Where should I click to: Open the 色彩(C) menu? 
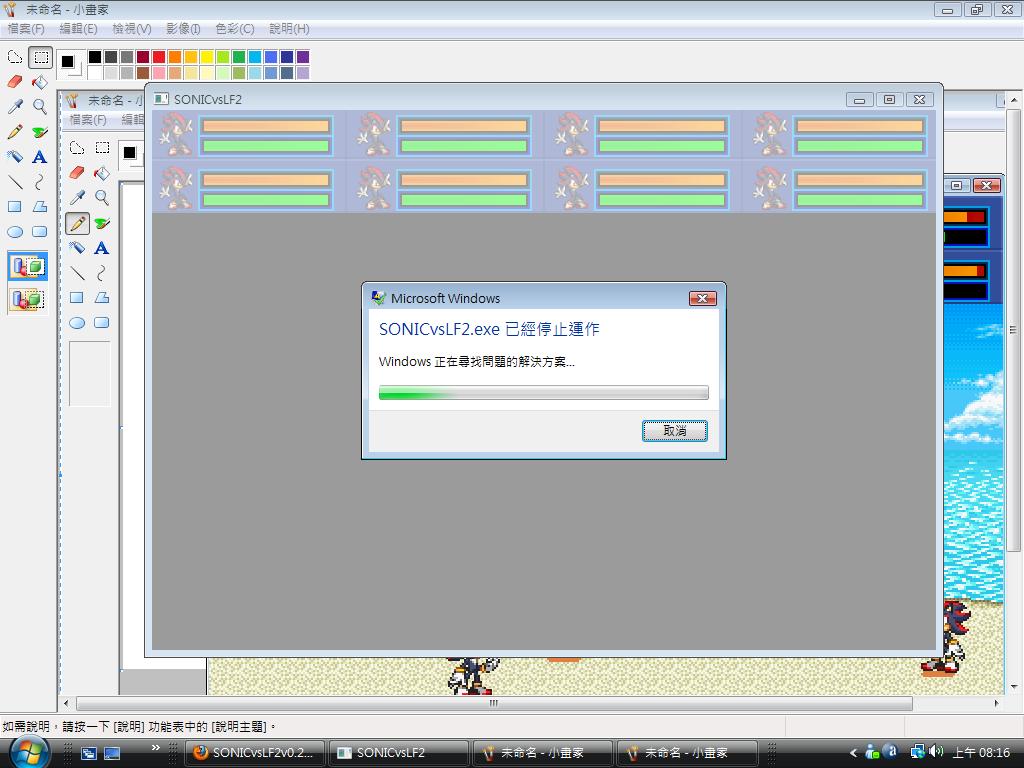click(234, 29)
